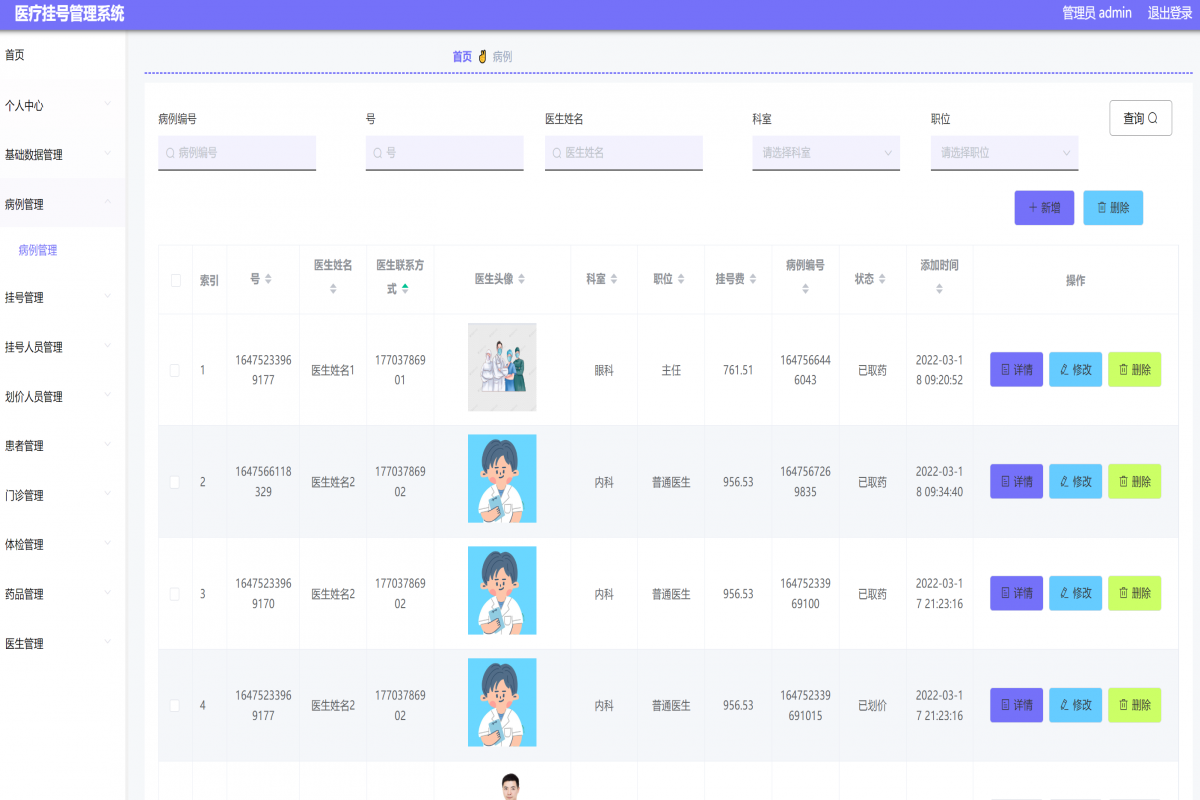1200x800 pixels.
Task: Click the pointing-hand icon in the breadcrumb
Action: [482, 57]
